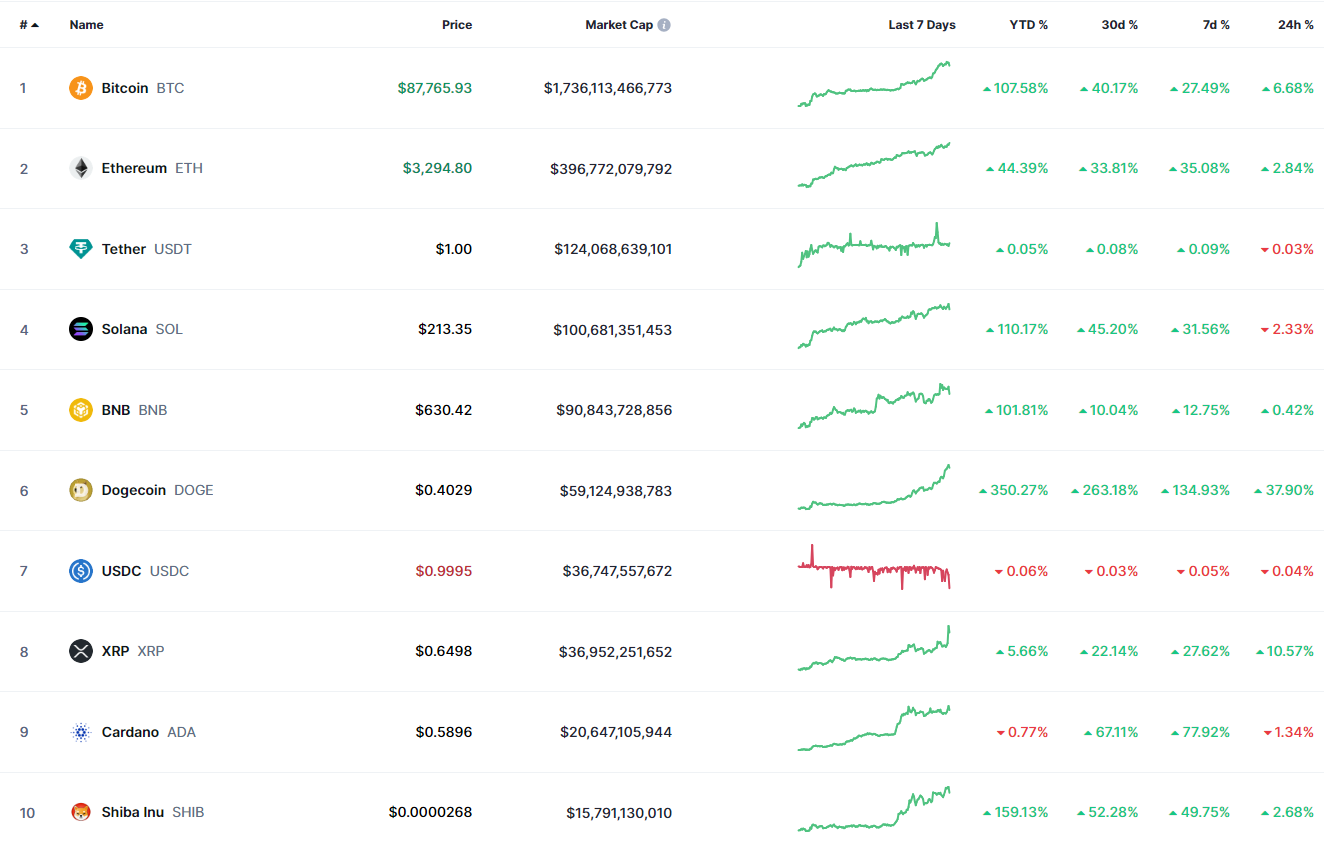Click the BNB logo icon
The image size is (1338, 851).
click(81, 410)
